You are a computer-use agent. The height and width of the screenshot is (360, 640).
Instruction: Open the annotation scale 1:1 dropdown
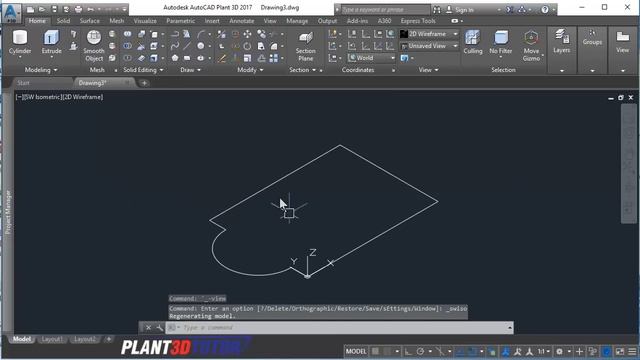544,351
